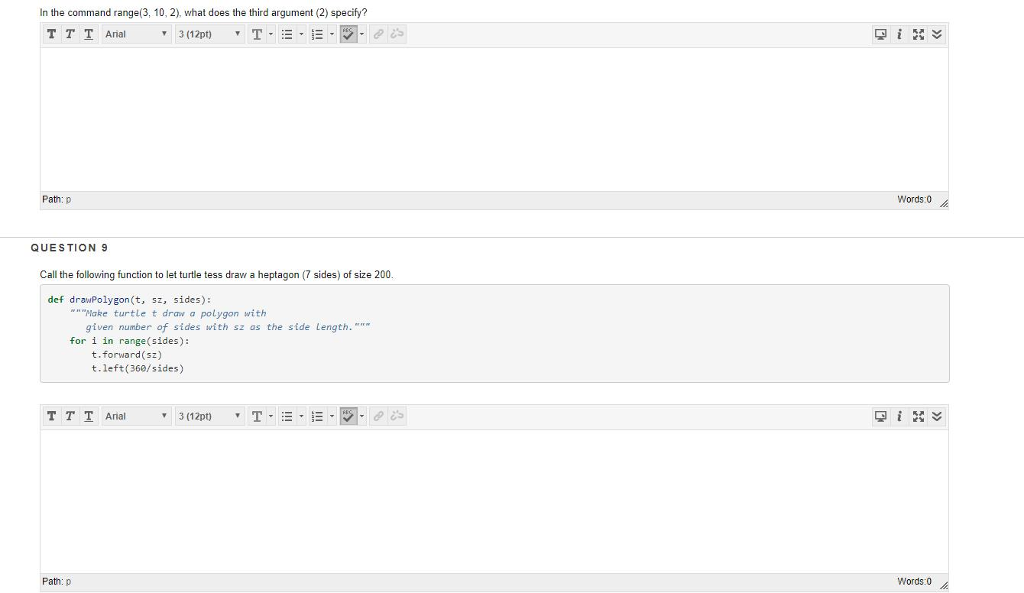Click preview monitor icon in range question editor

(x=880, y=34)
